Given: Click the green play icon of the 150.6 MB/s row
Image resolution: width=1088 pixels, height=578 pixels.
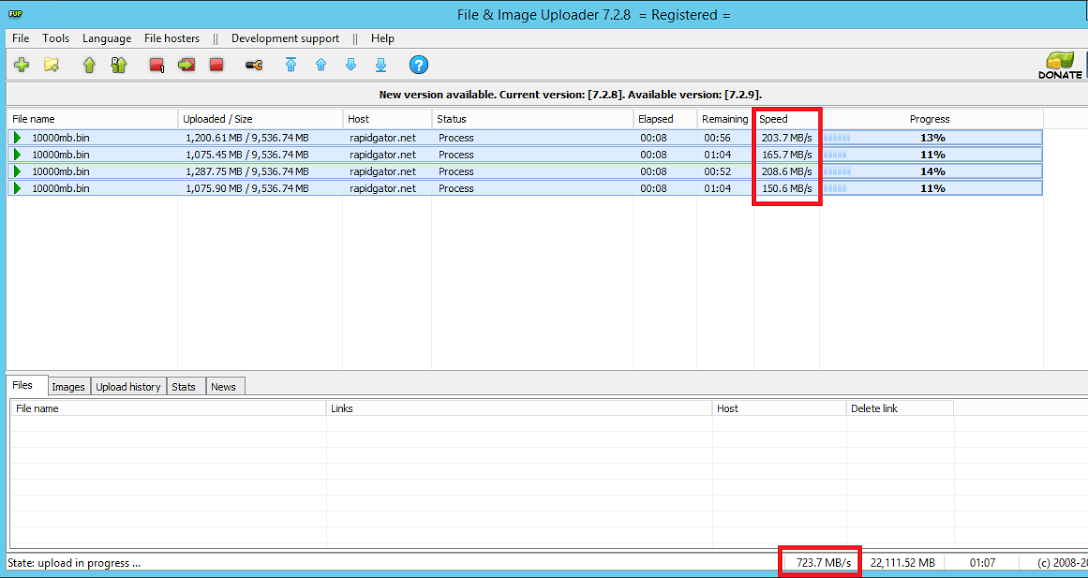Looking at the screenshot, I should point(17,188).
